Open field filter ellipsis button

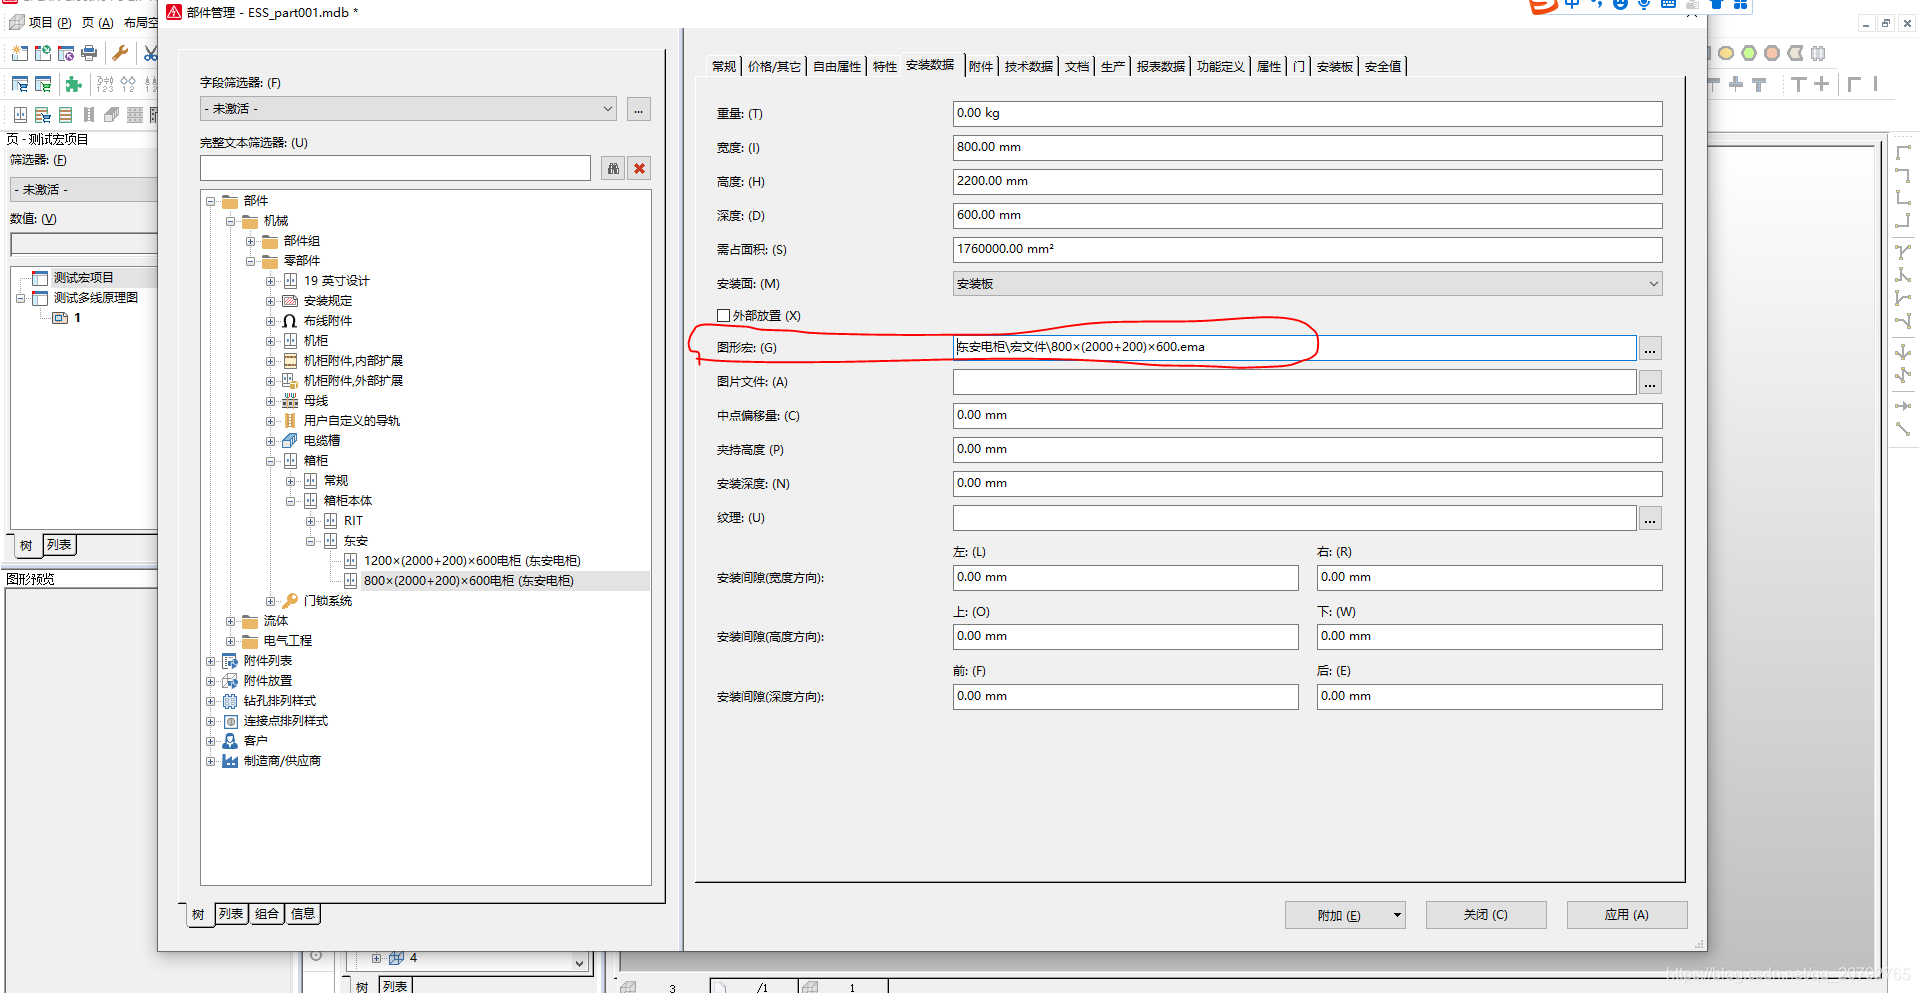(x=639, y=109)
